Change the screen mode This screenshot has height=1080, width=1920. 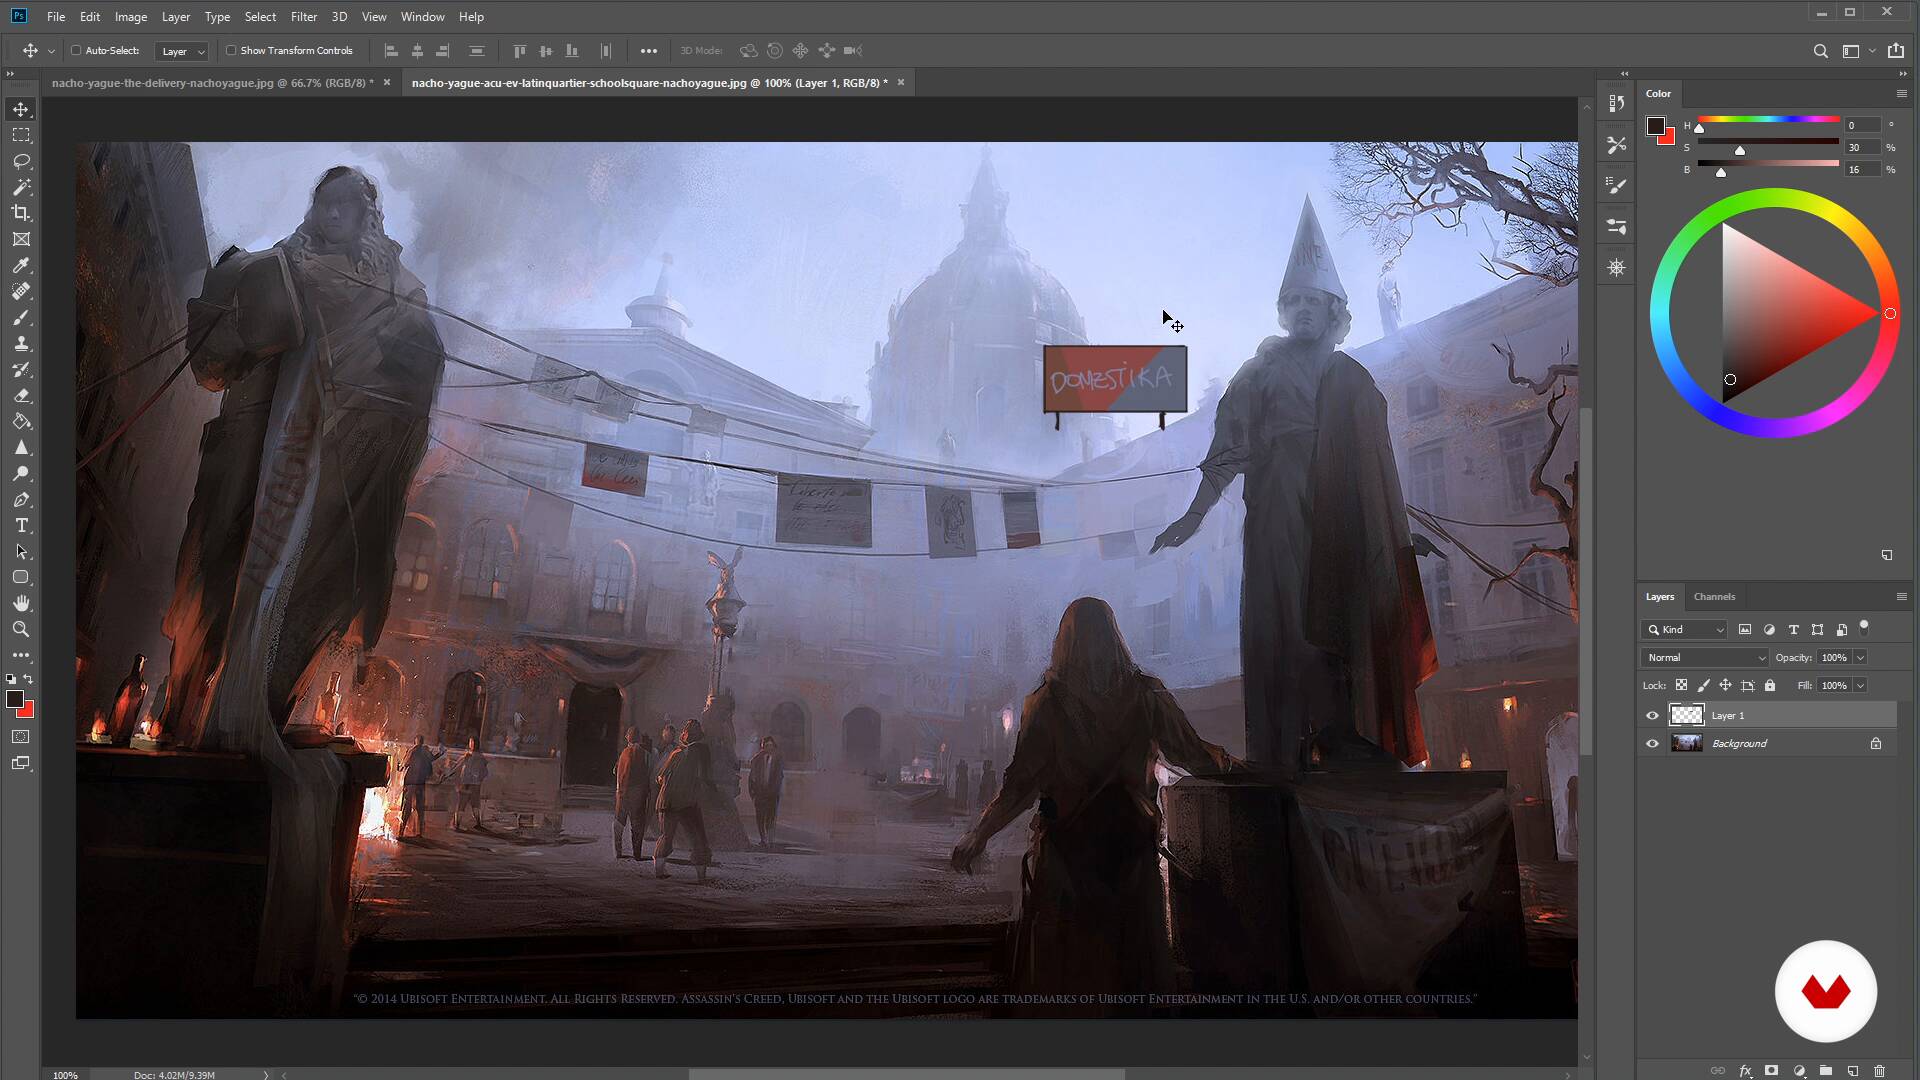[x=21, y=763]
